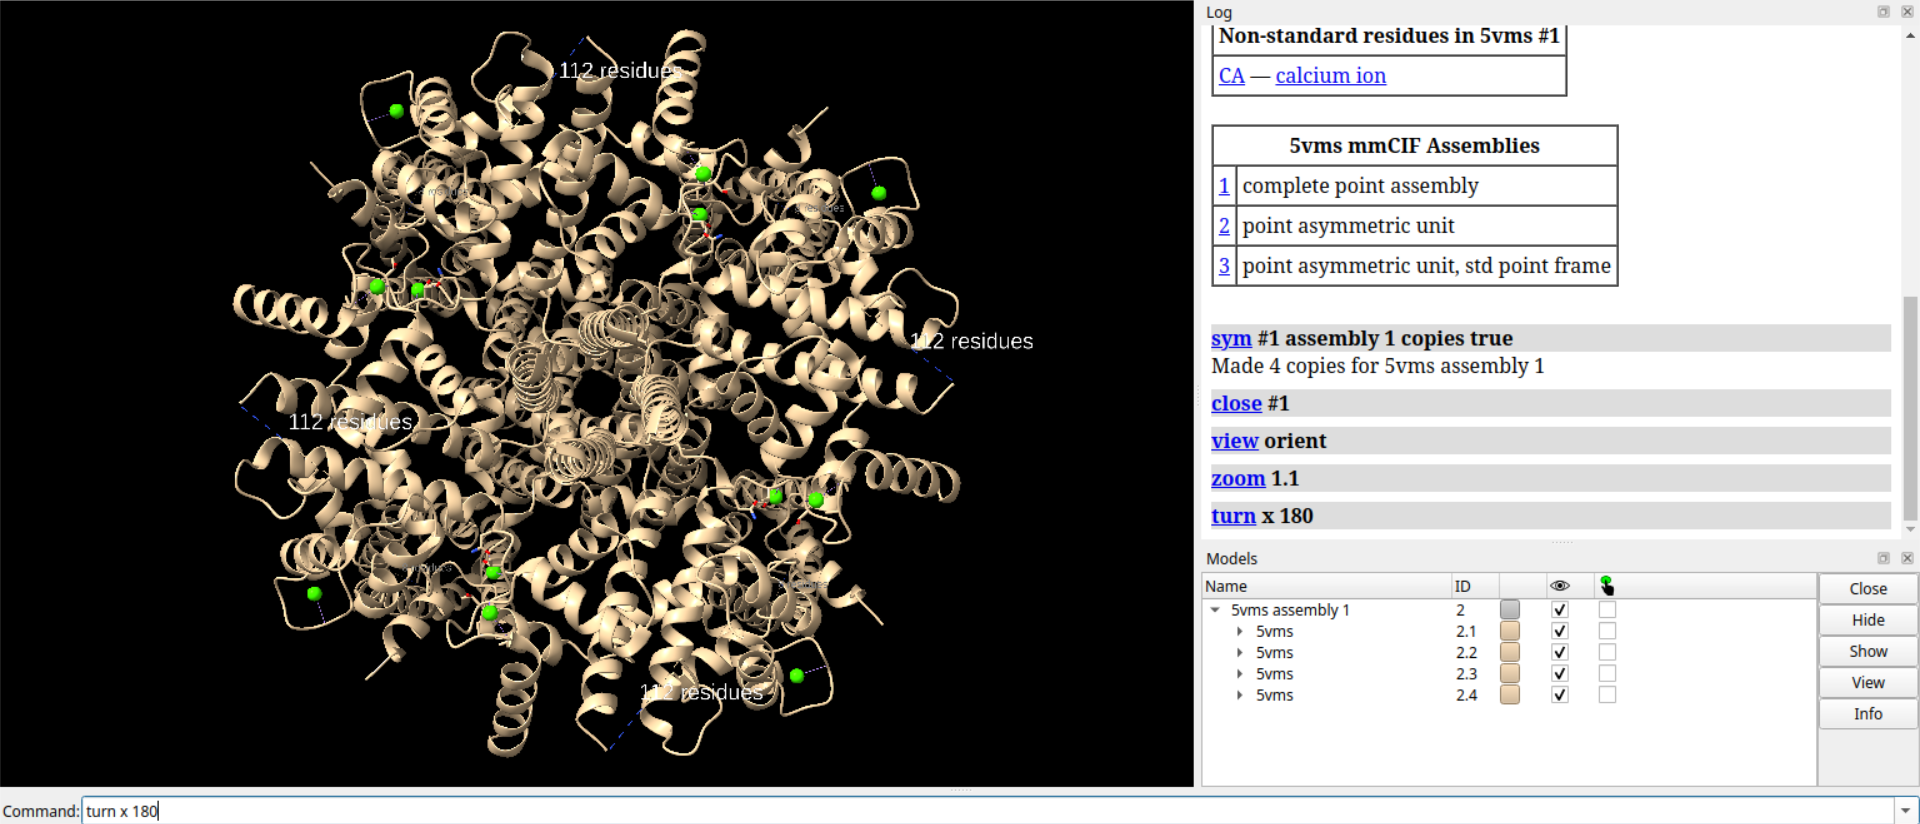
Task: Click the '112 residues' label at bottom of viewport
Action: tap(701, 692)
